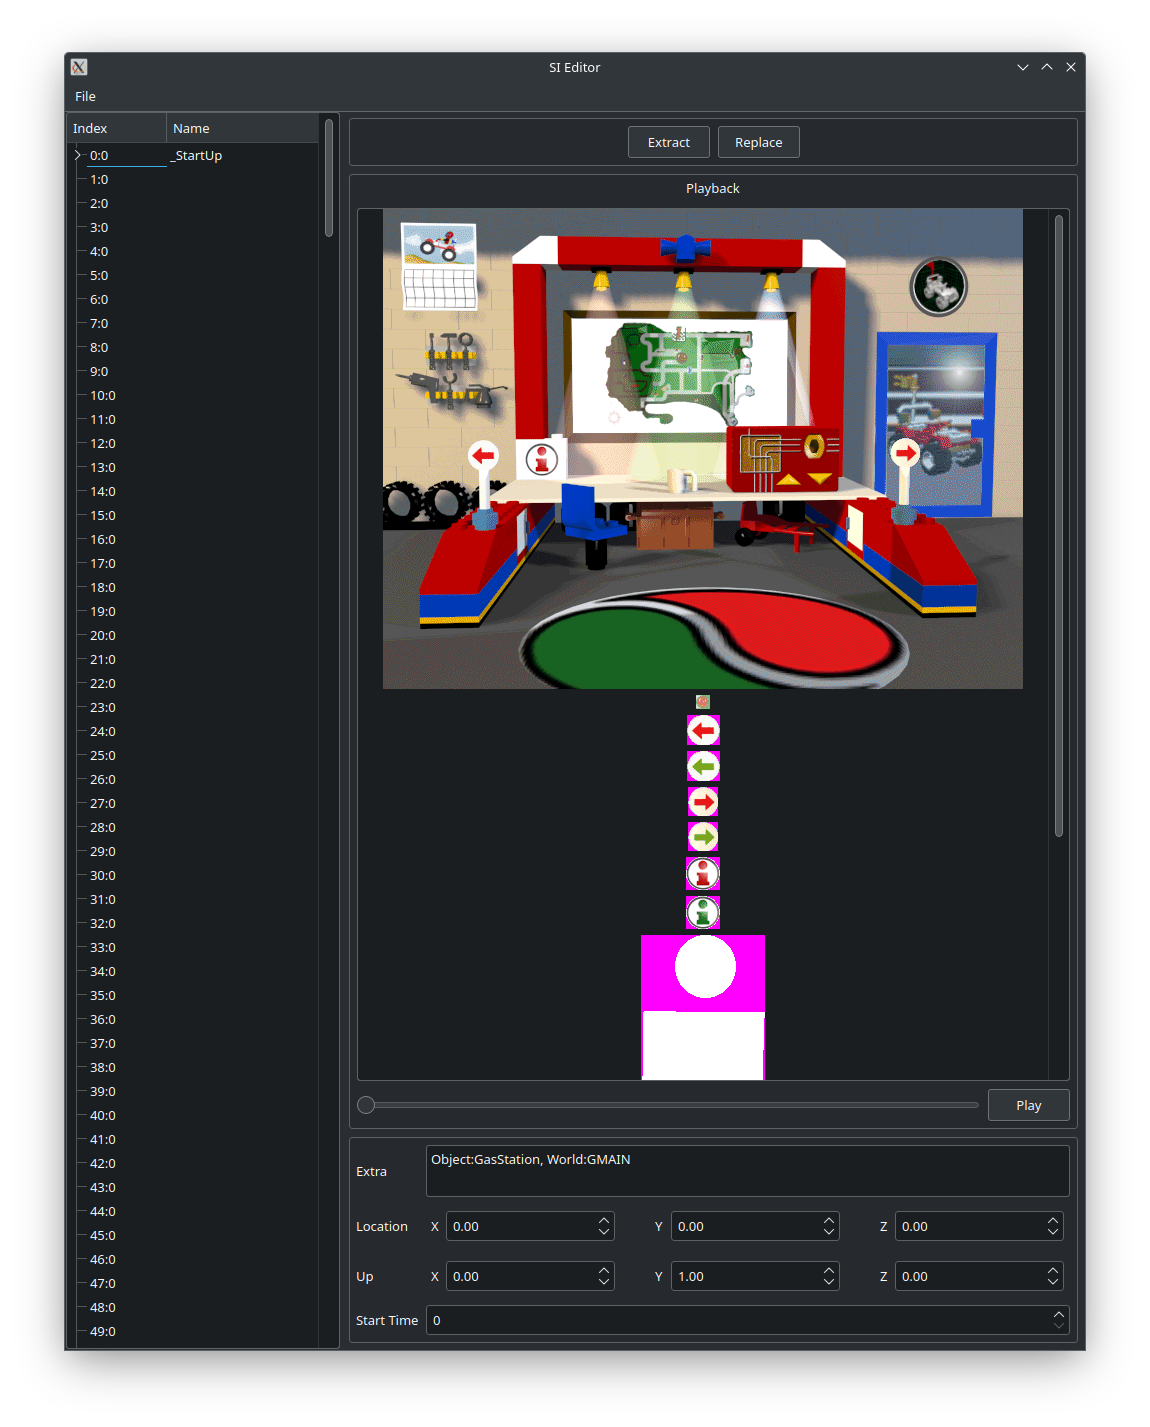Select tree row 32:0
Screen dimensions: 1150x1427
(x=103, y=923)
